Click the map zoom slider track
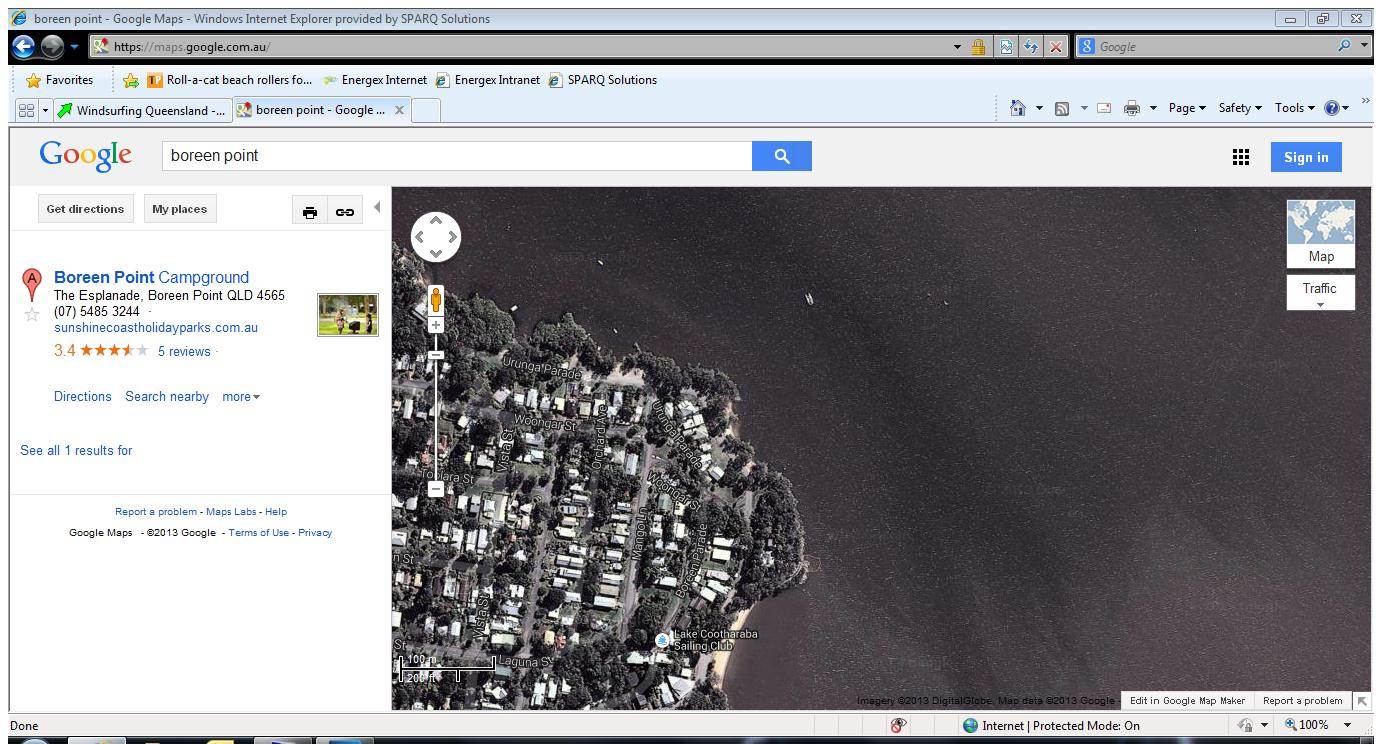This screenshot has height=744, width=1382. (436, 420)
